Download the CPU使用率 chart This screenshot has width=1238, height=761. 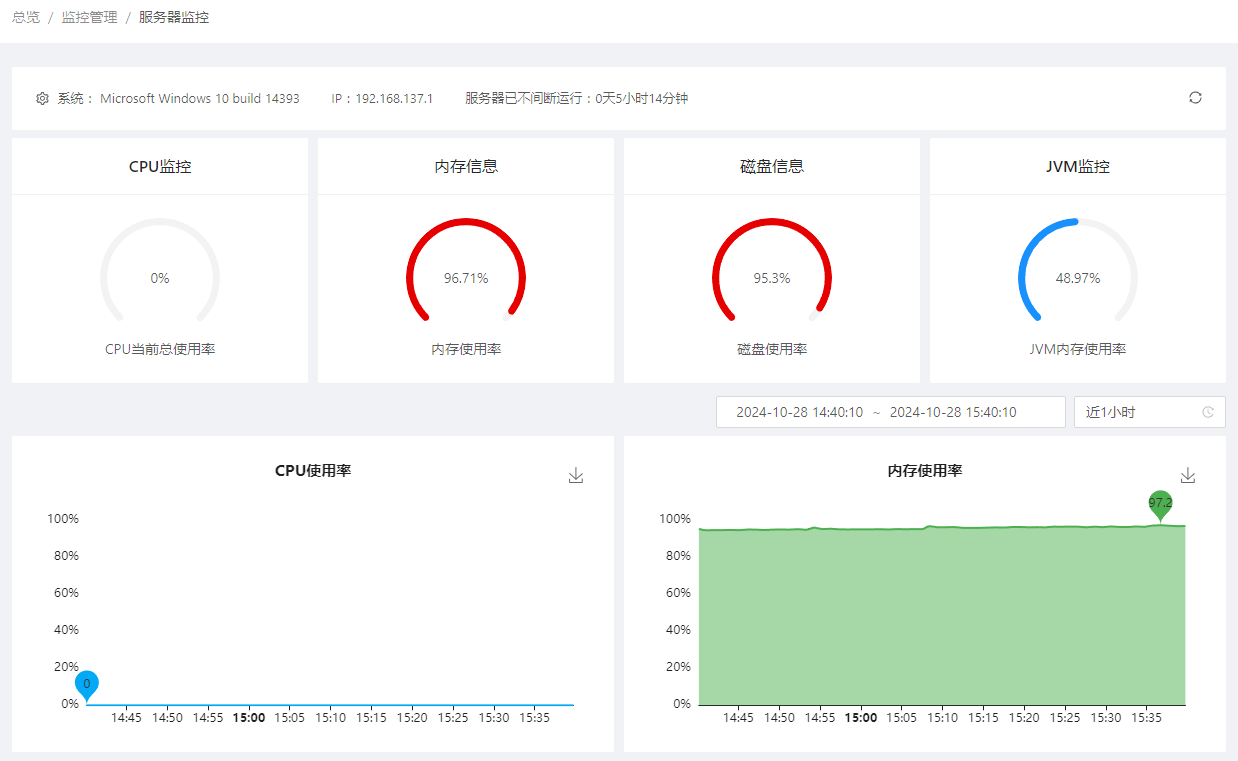(x=576, y=476)
